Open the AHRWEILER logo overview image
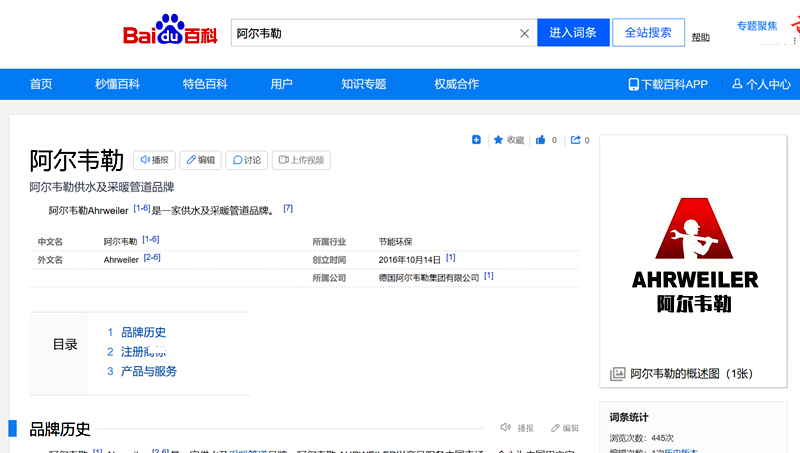 [x=694, y=255]
